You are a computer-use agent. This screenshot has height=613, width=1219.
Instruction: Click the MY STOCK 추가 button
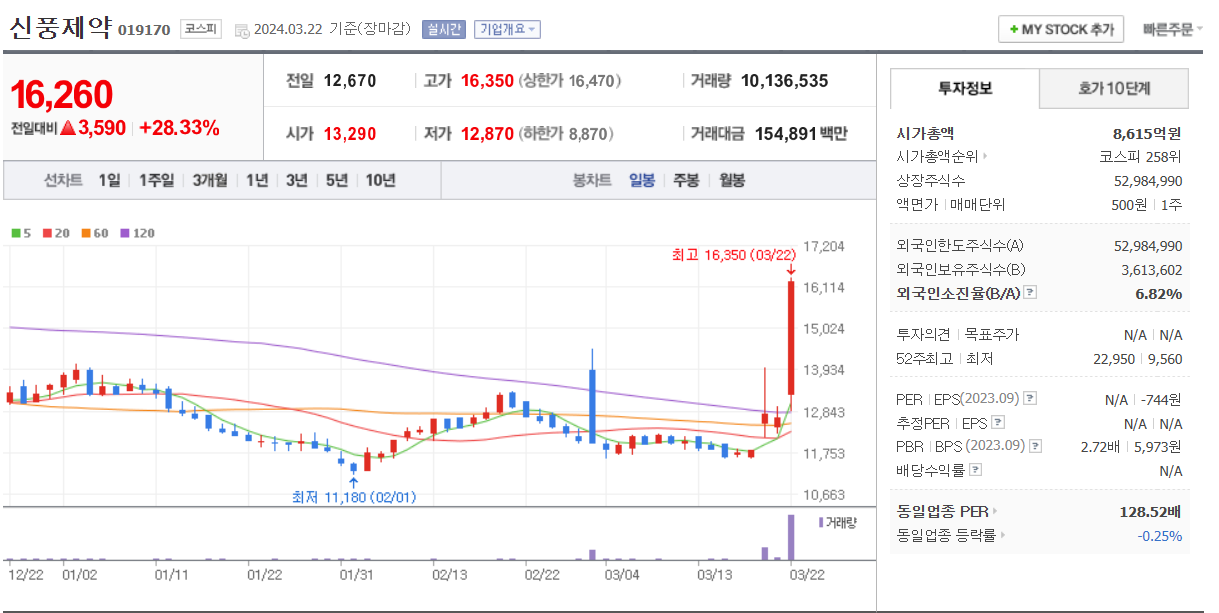[x=1061, y=29]
